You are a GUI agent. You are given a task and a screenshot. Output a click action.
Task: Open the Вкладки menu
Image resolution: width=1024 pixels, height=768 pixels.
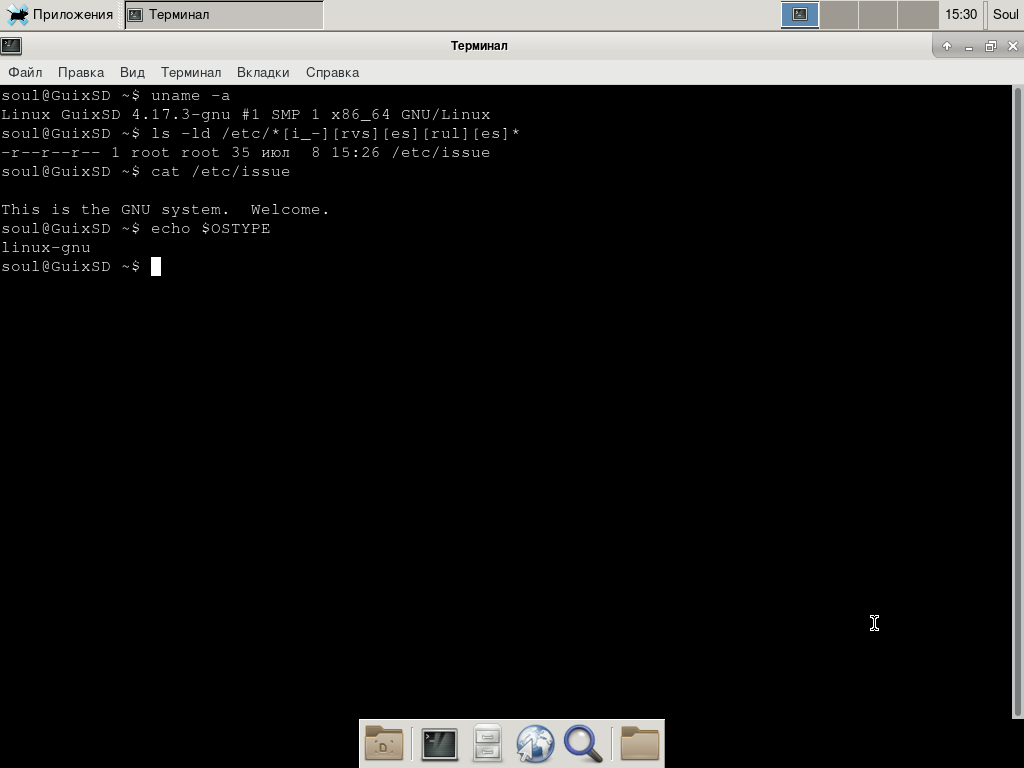263,72
